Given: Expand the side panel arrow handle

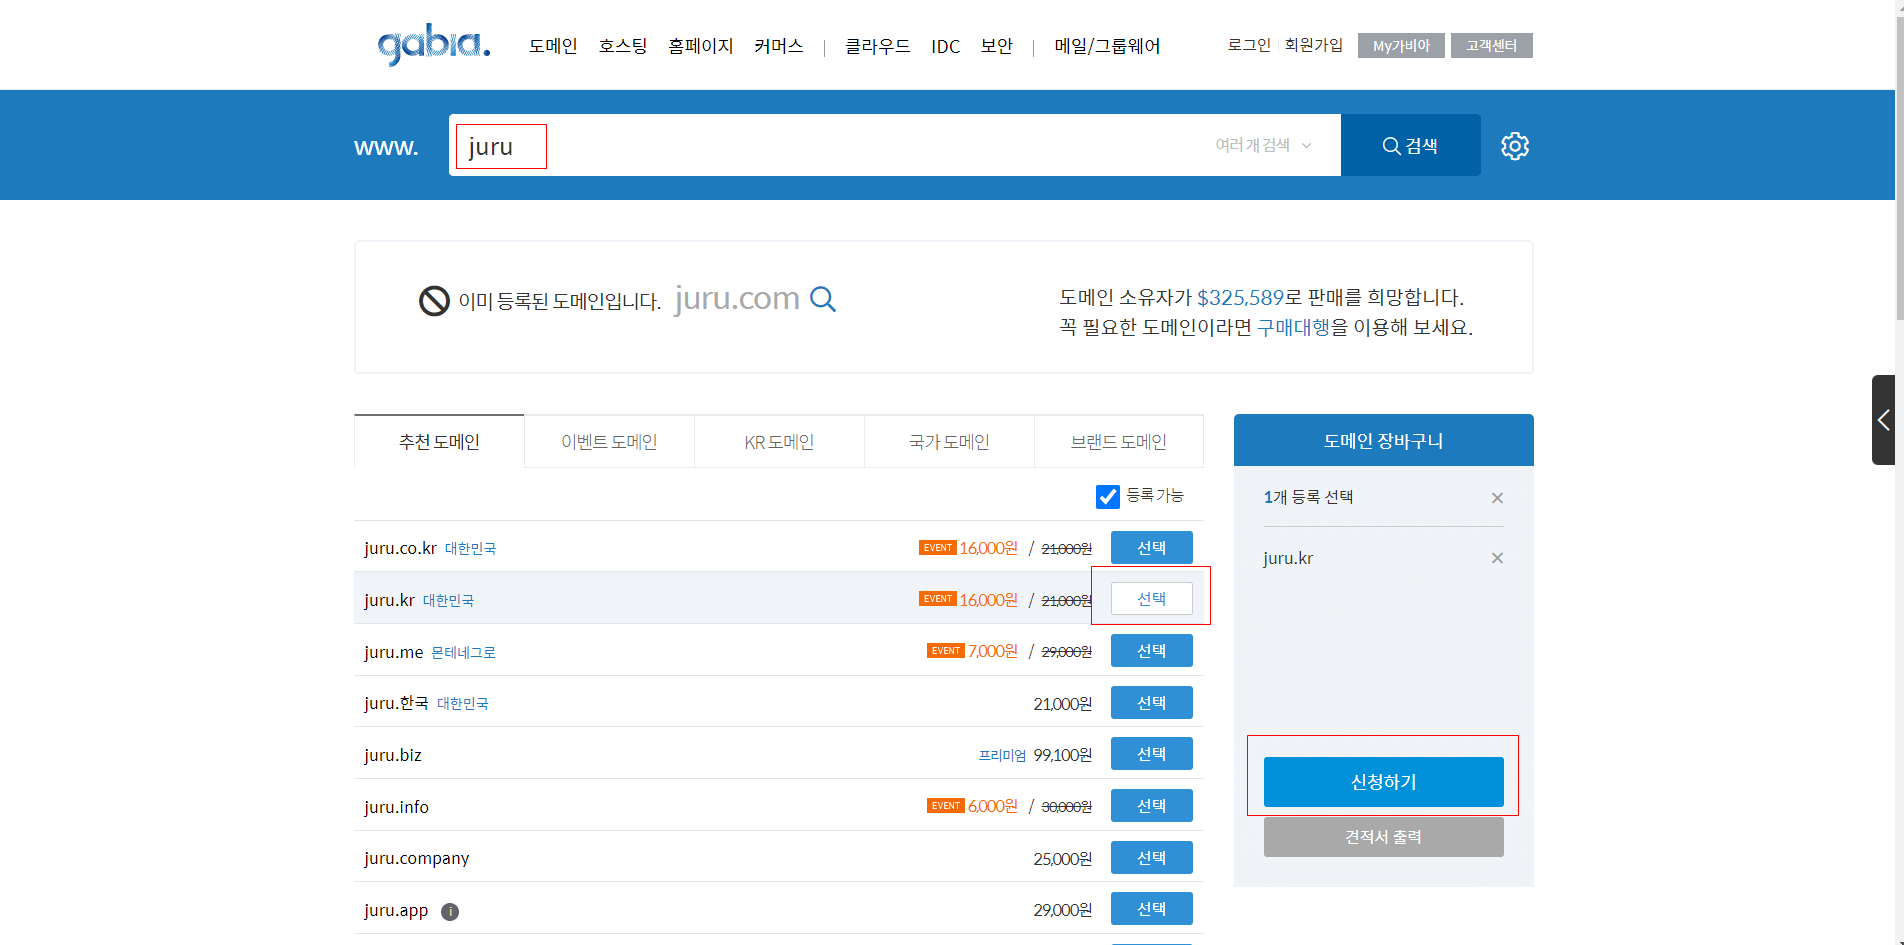Looking at the screenshot, I should click(x=1883, y=420).
